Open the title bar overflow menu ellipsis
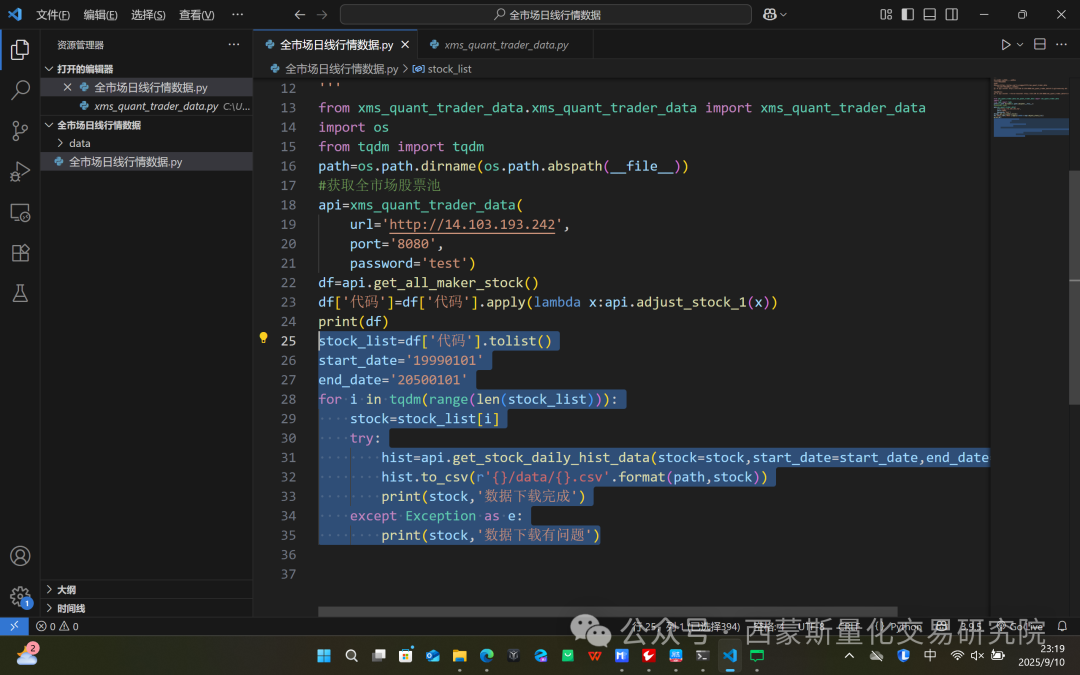This screenshot has width=1080, height=675. (x=238, y=14)
